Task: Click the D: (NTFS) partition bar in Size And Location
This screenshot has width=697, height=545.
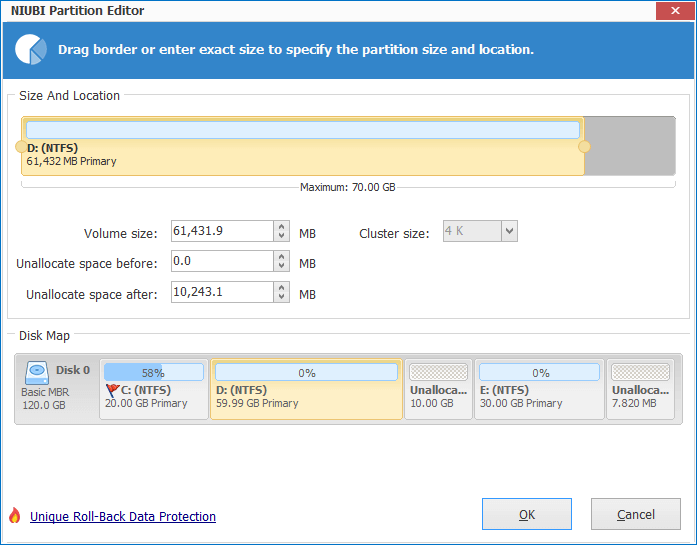Action: 303,146
